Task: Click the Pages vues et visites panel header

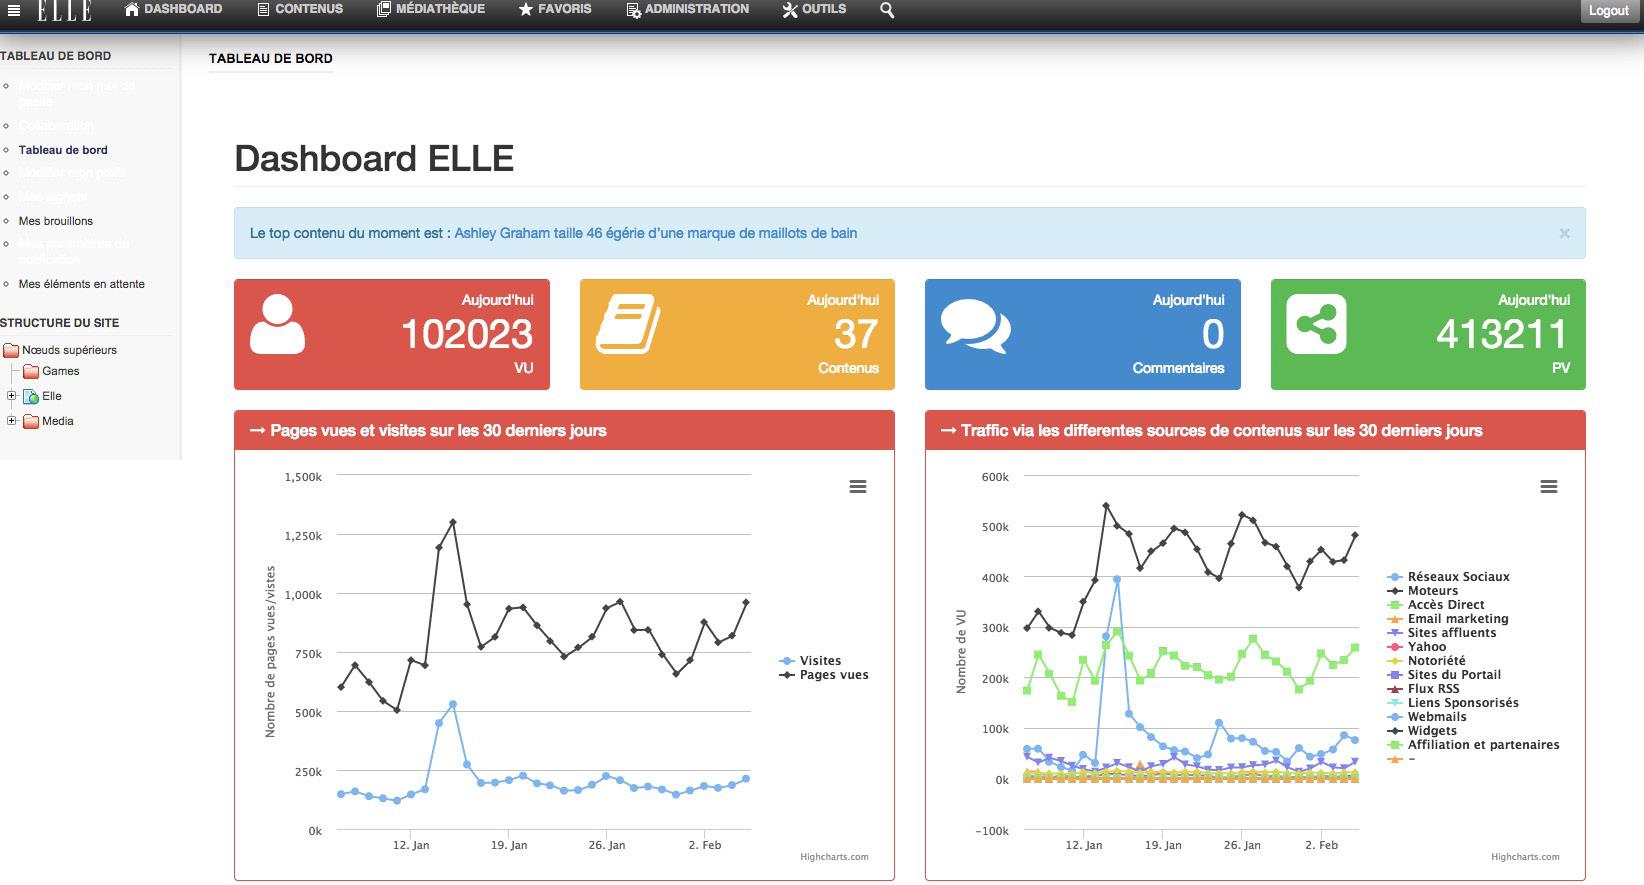Action: tap(564, 431)
